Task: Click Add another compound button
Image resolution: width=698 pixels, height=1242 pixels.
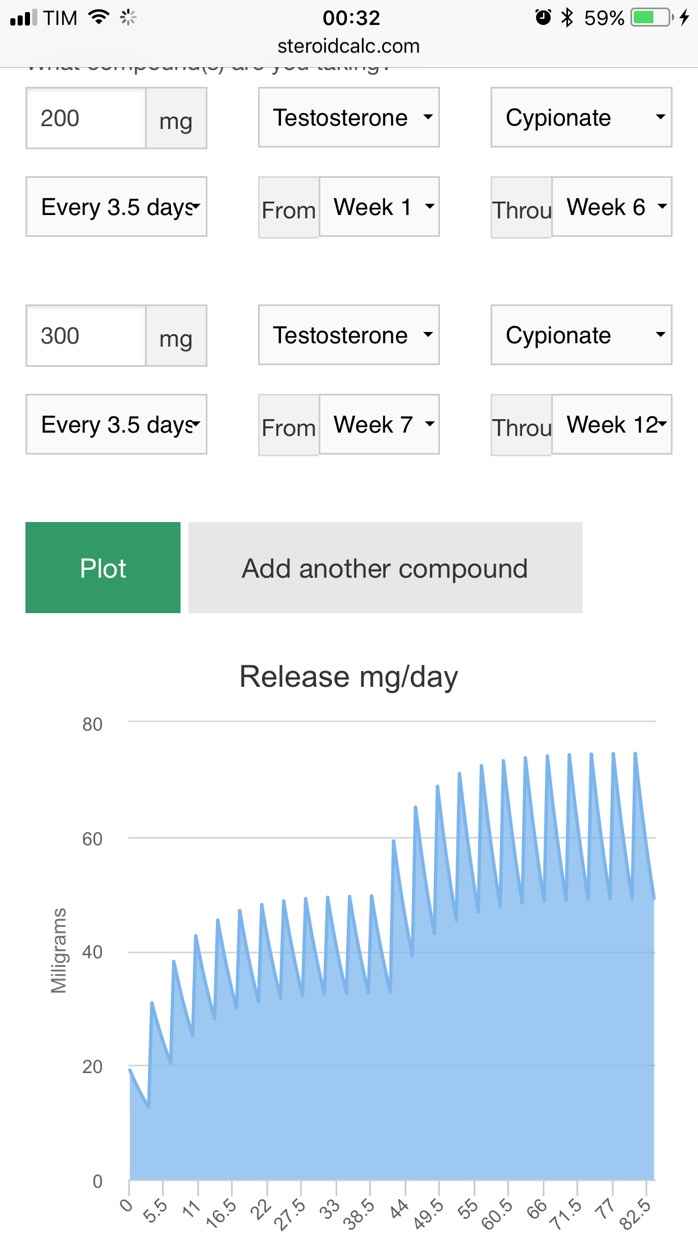Action: click(x=385, y=568)
